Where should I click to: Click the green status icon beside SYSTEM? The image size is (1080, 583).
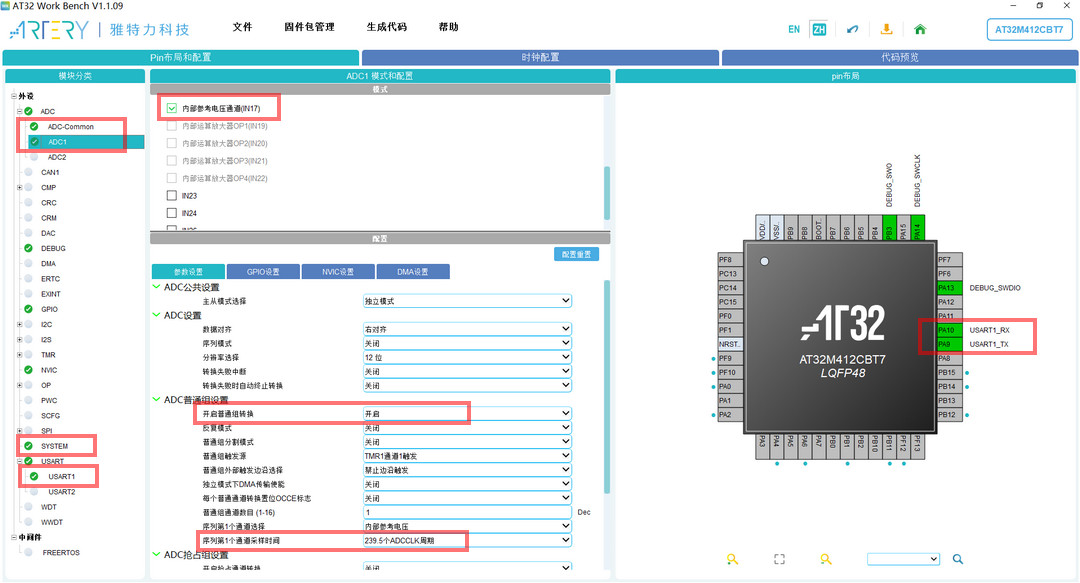[28, 446]
